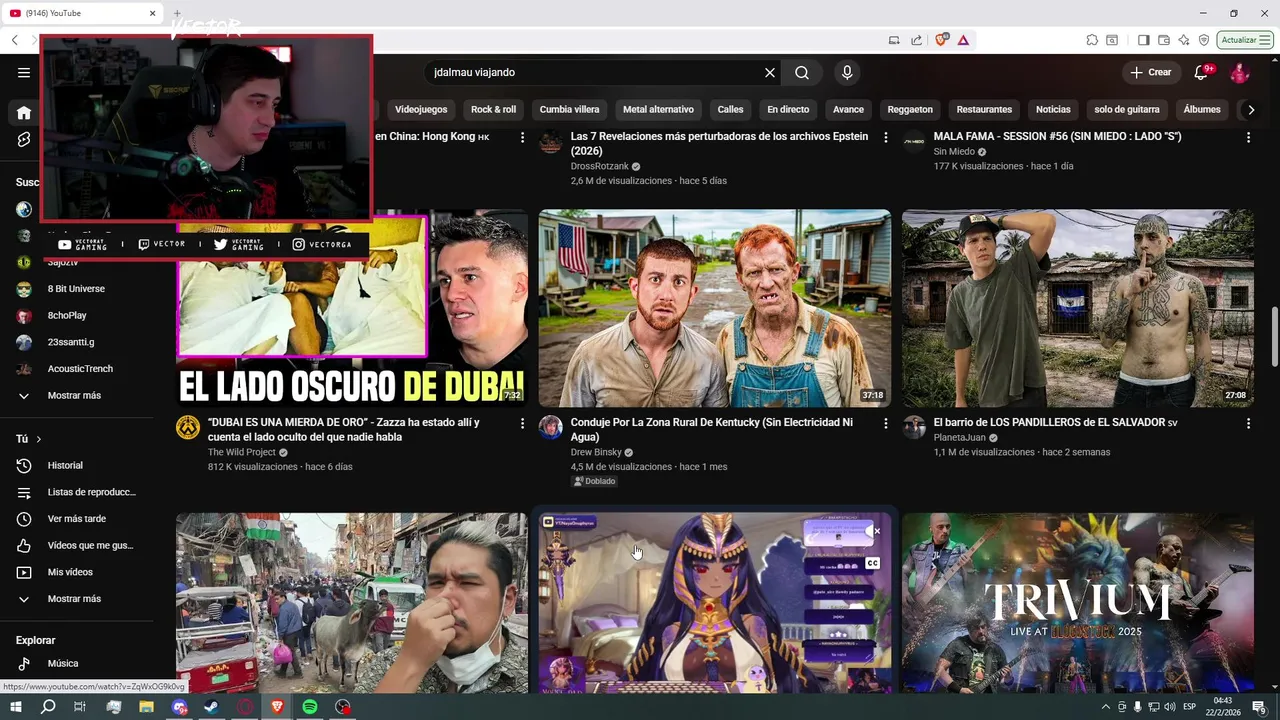Open the Sin Miedo channel link

[954, 152]
